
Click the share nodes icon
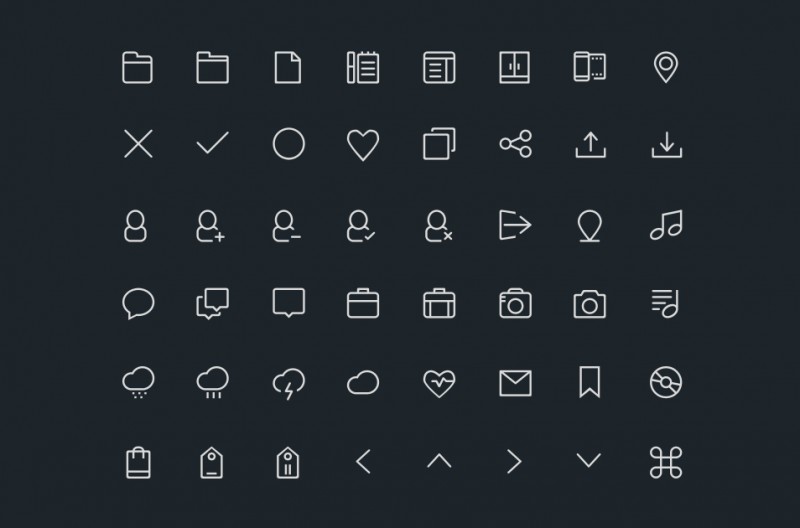[x=515, y=144]
